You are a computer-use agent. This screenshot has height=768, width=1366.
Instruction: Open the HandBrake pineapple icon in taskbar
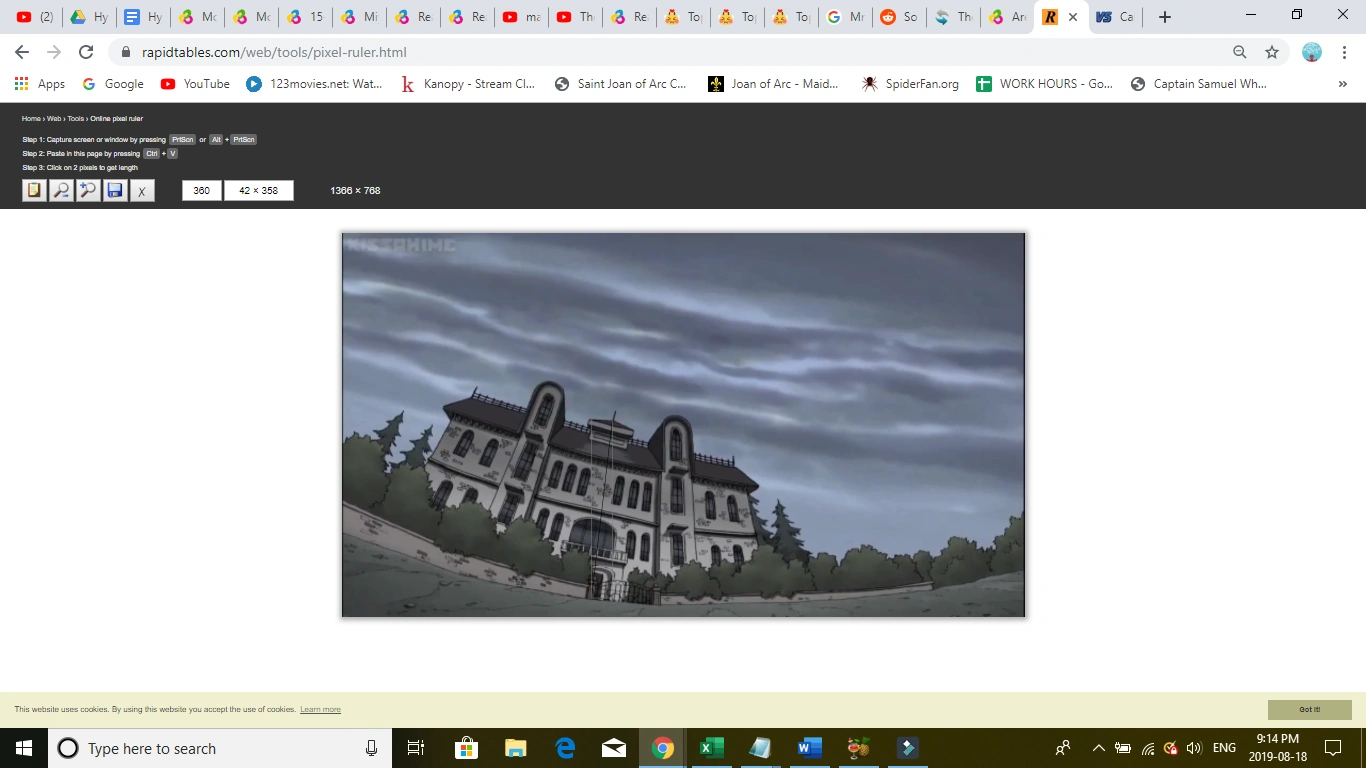point(858,748)
